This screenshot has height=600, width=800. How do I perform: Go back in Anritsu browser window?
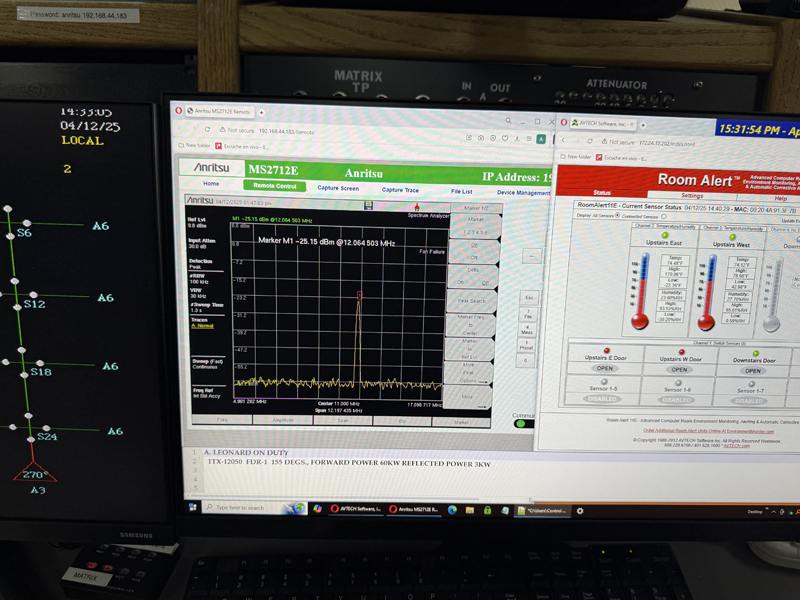pyautogui.click(x=180, y=129)
